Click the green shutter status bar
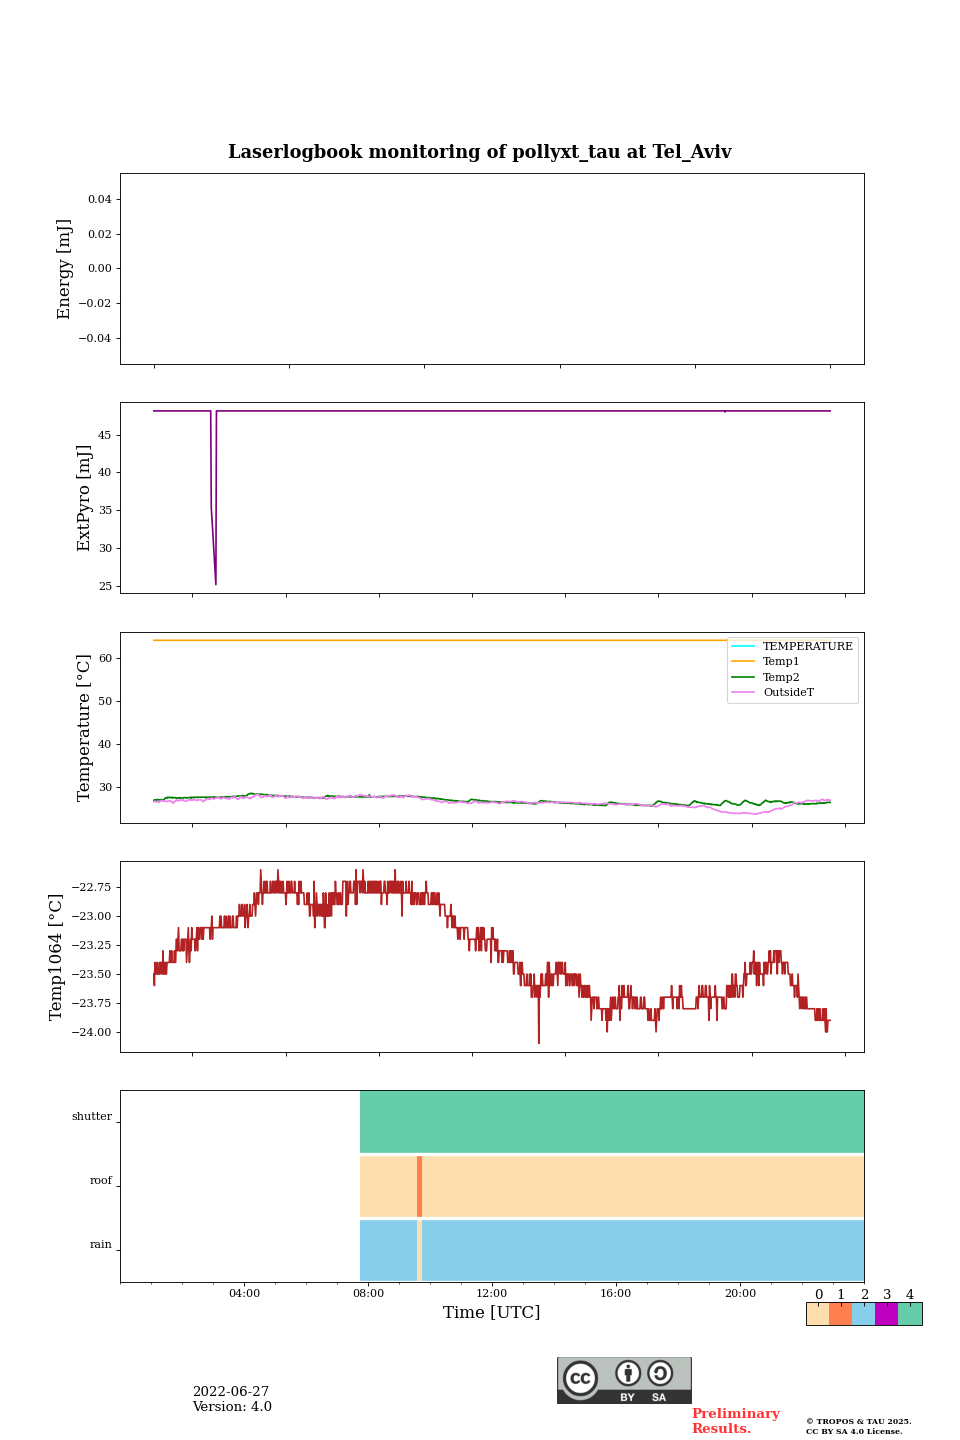 pyautogui.click(x=612, y=1121)
